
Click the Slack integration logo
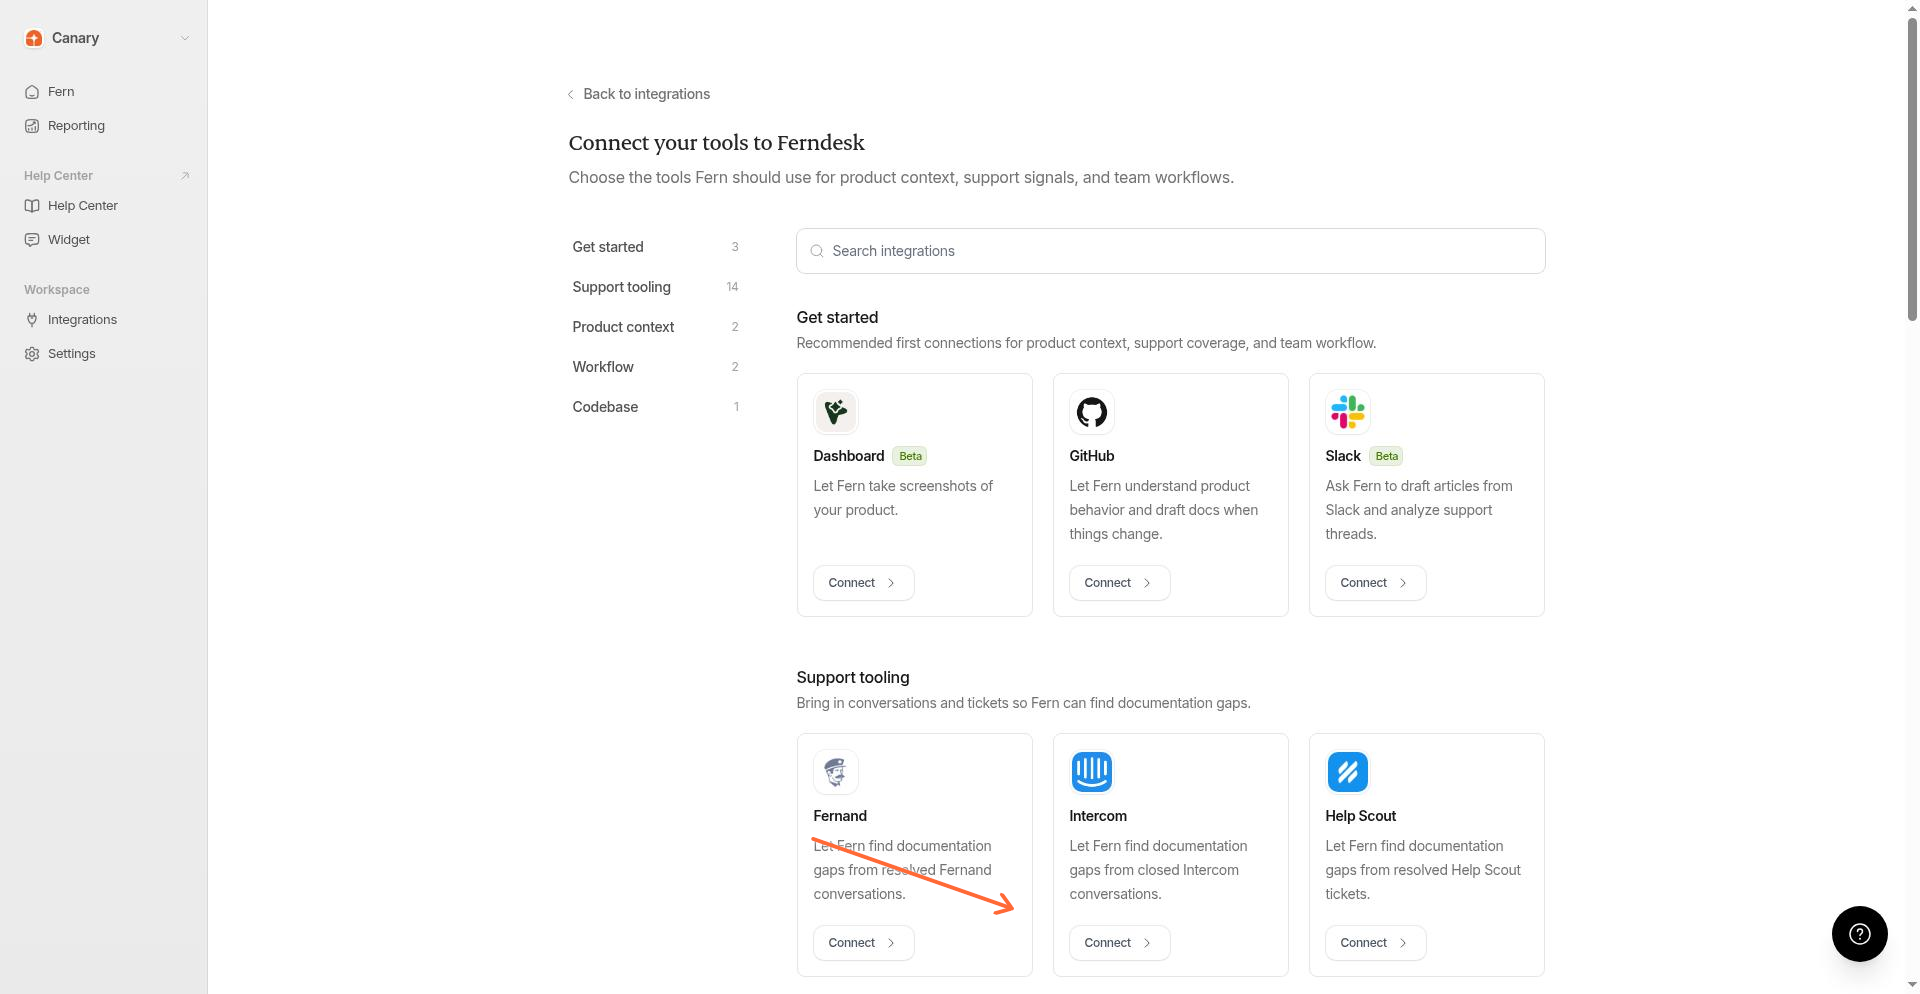pos(1348,412)
